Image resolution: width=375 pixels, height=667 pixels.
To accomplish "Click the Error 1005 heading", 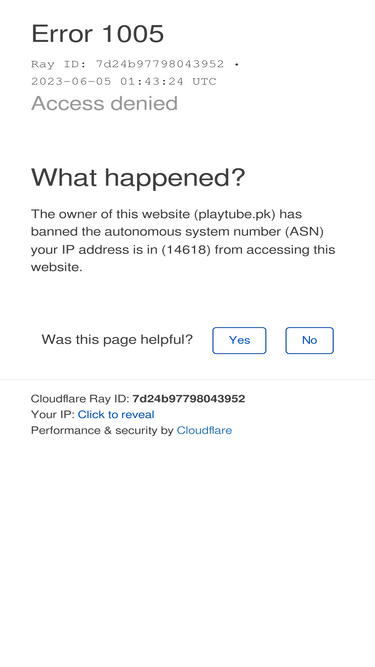I will coord(97,33).
